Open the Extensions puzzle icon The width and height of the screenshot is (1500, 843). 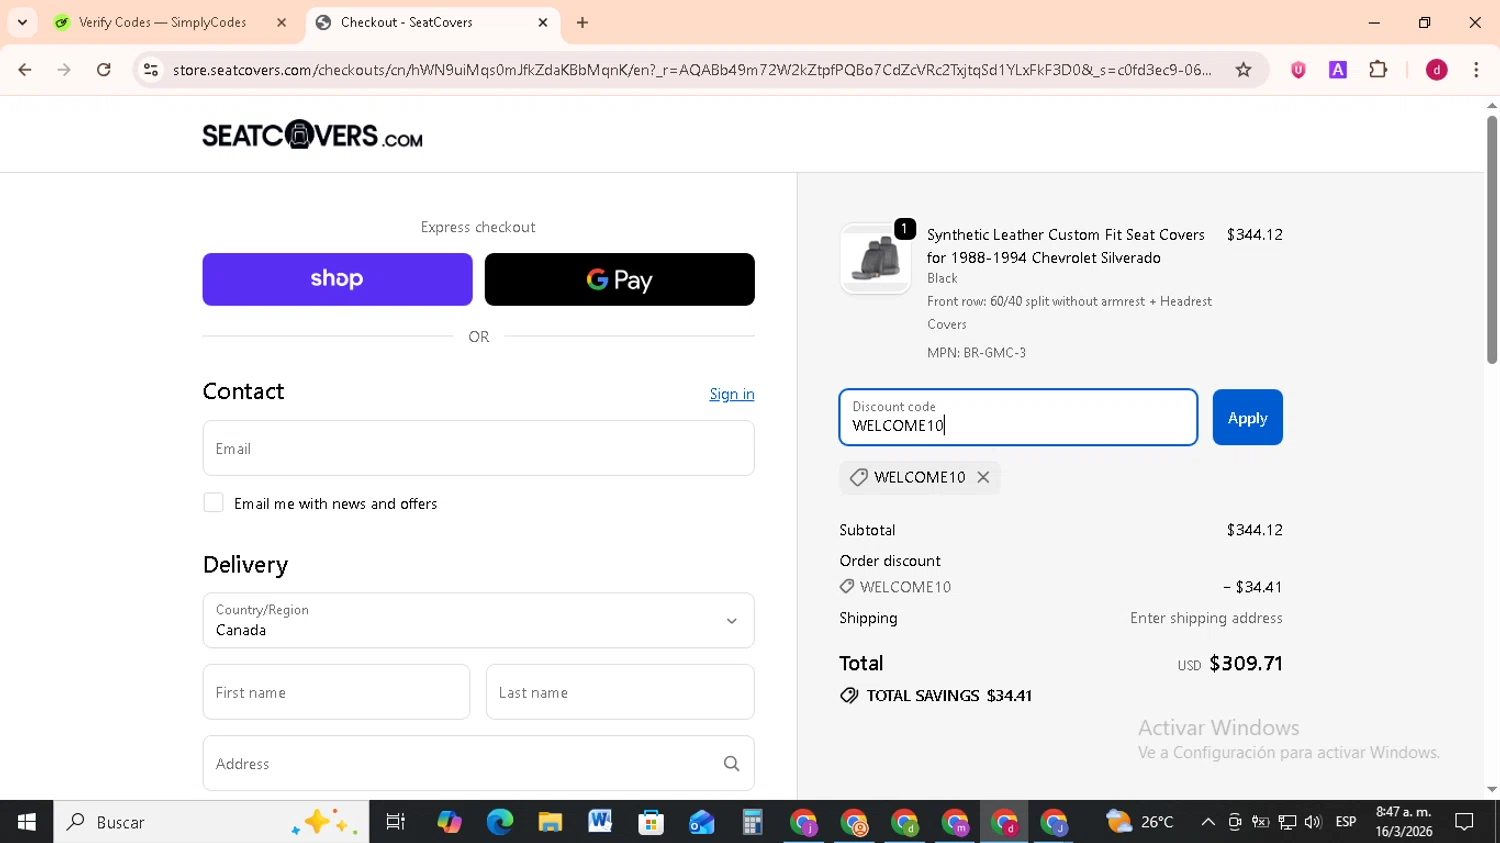(1378, 69)
